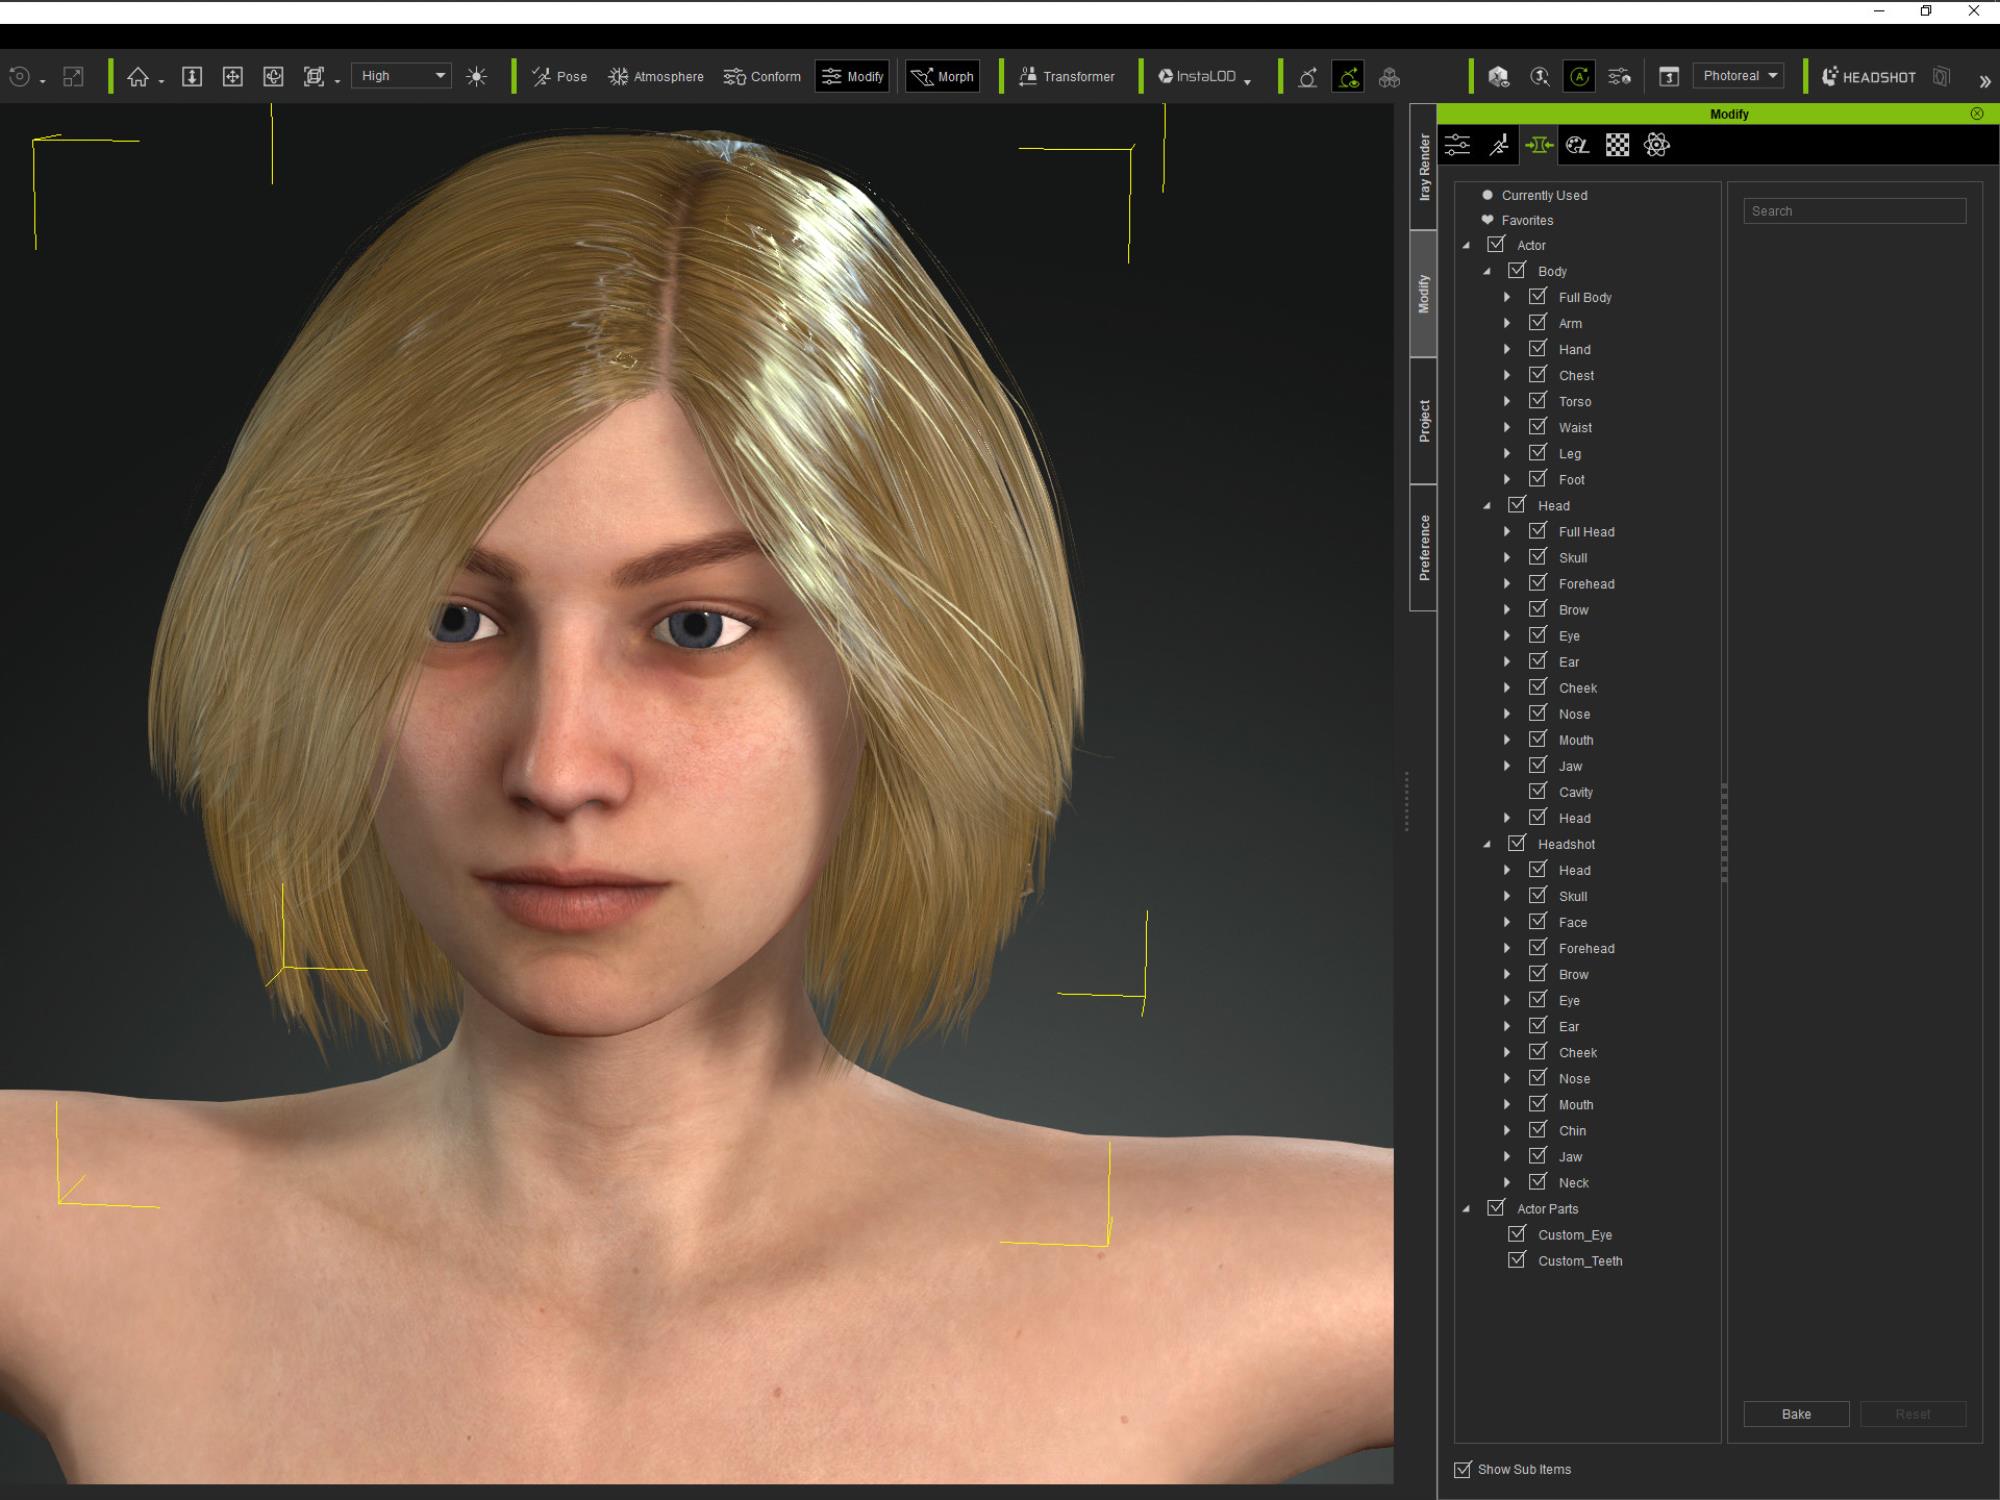This screenshot has width=2000, height=1500.
Task: Switch to the Iray Render side tab
Action: point(1424,167)
